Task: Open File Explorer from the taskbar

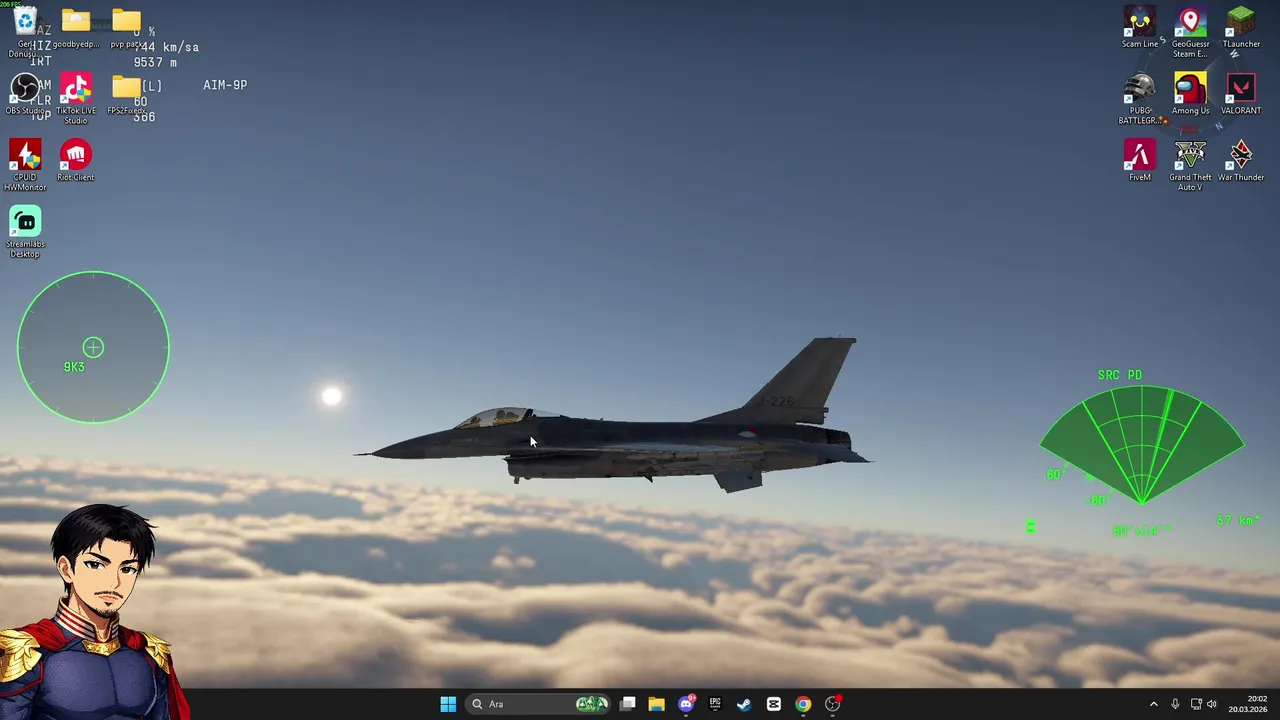Action: pos(656,704)
